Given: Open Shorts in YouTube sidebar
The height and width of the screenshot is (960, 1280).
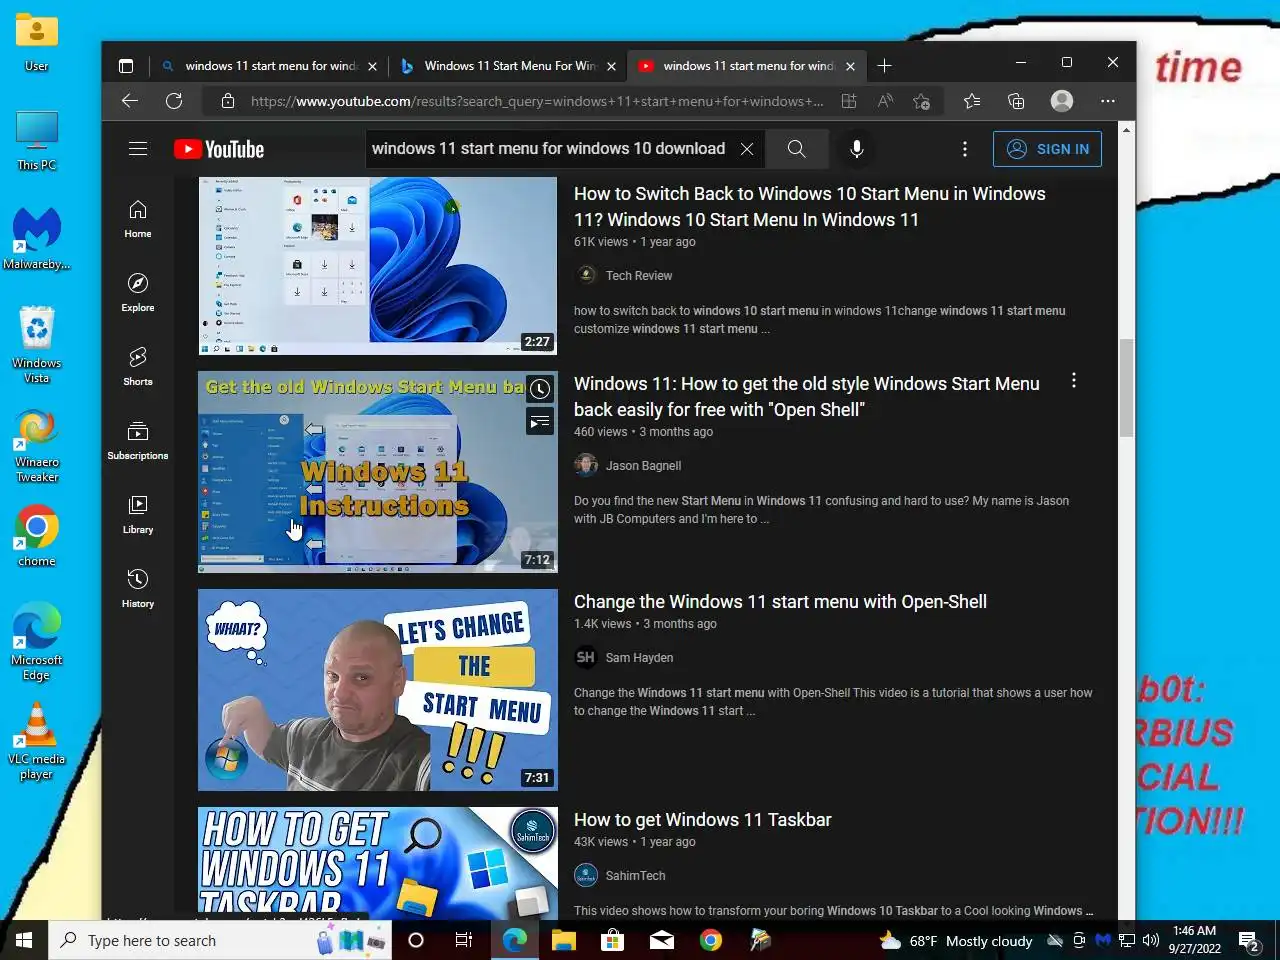Looking at the screenshot, I should (138, 367).
